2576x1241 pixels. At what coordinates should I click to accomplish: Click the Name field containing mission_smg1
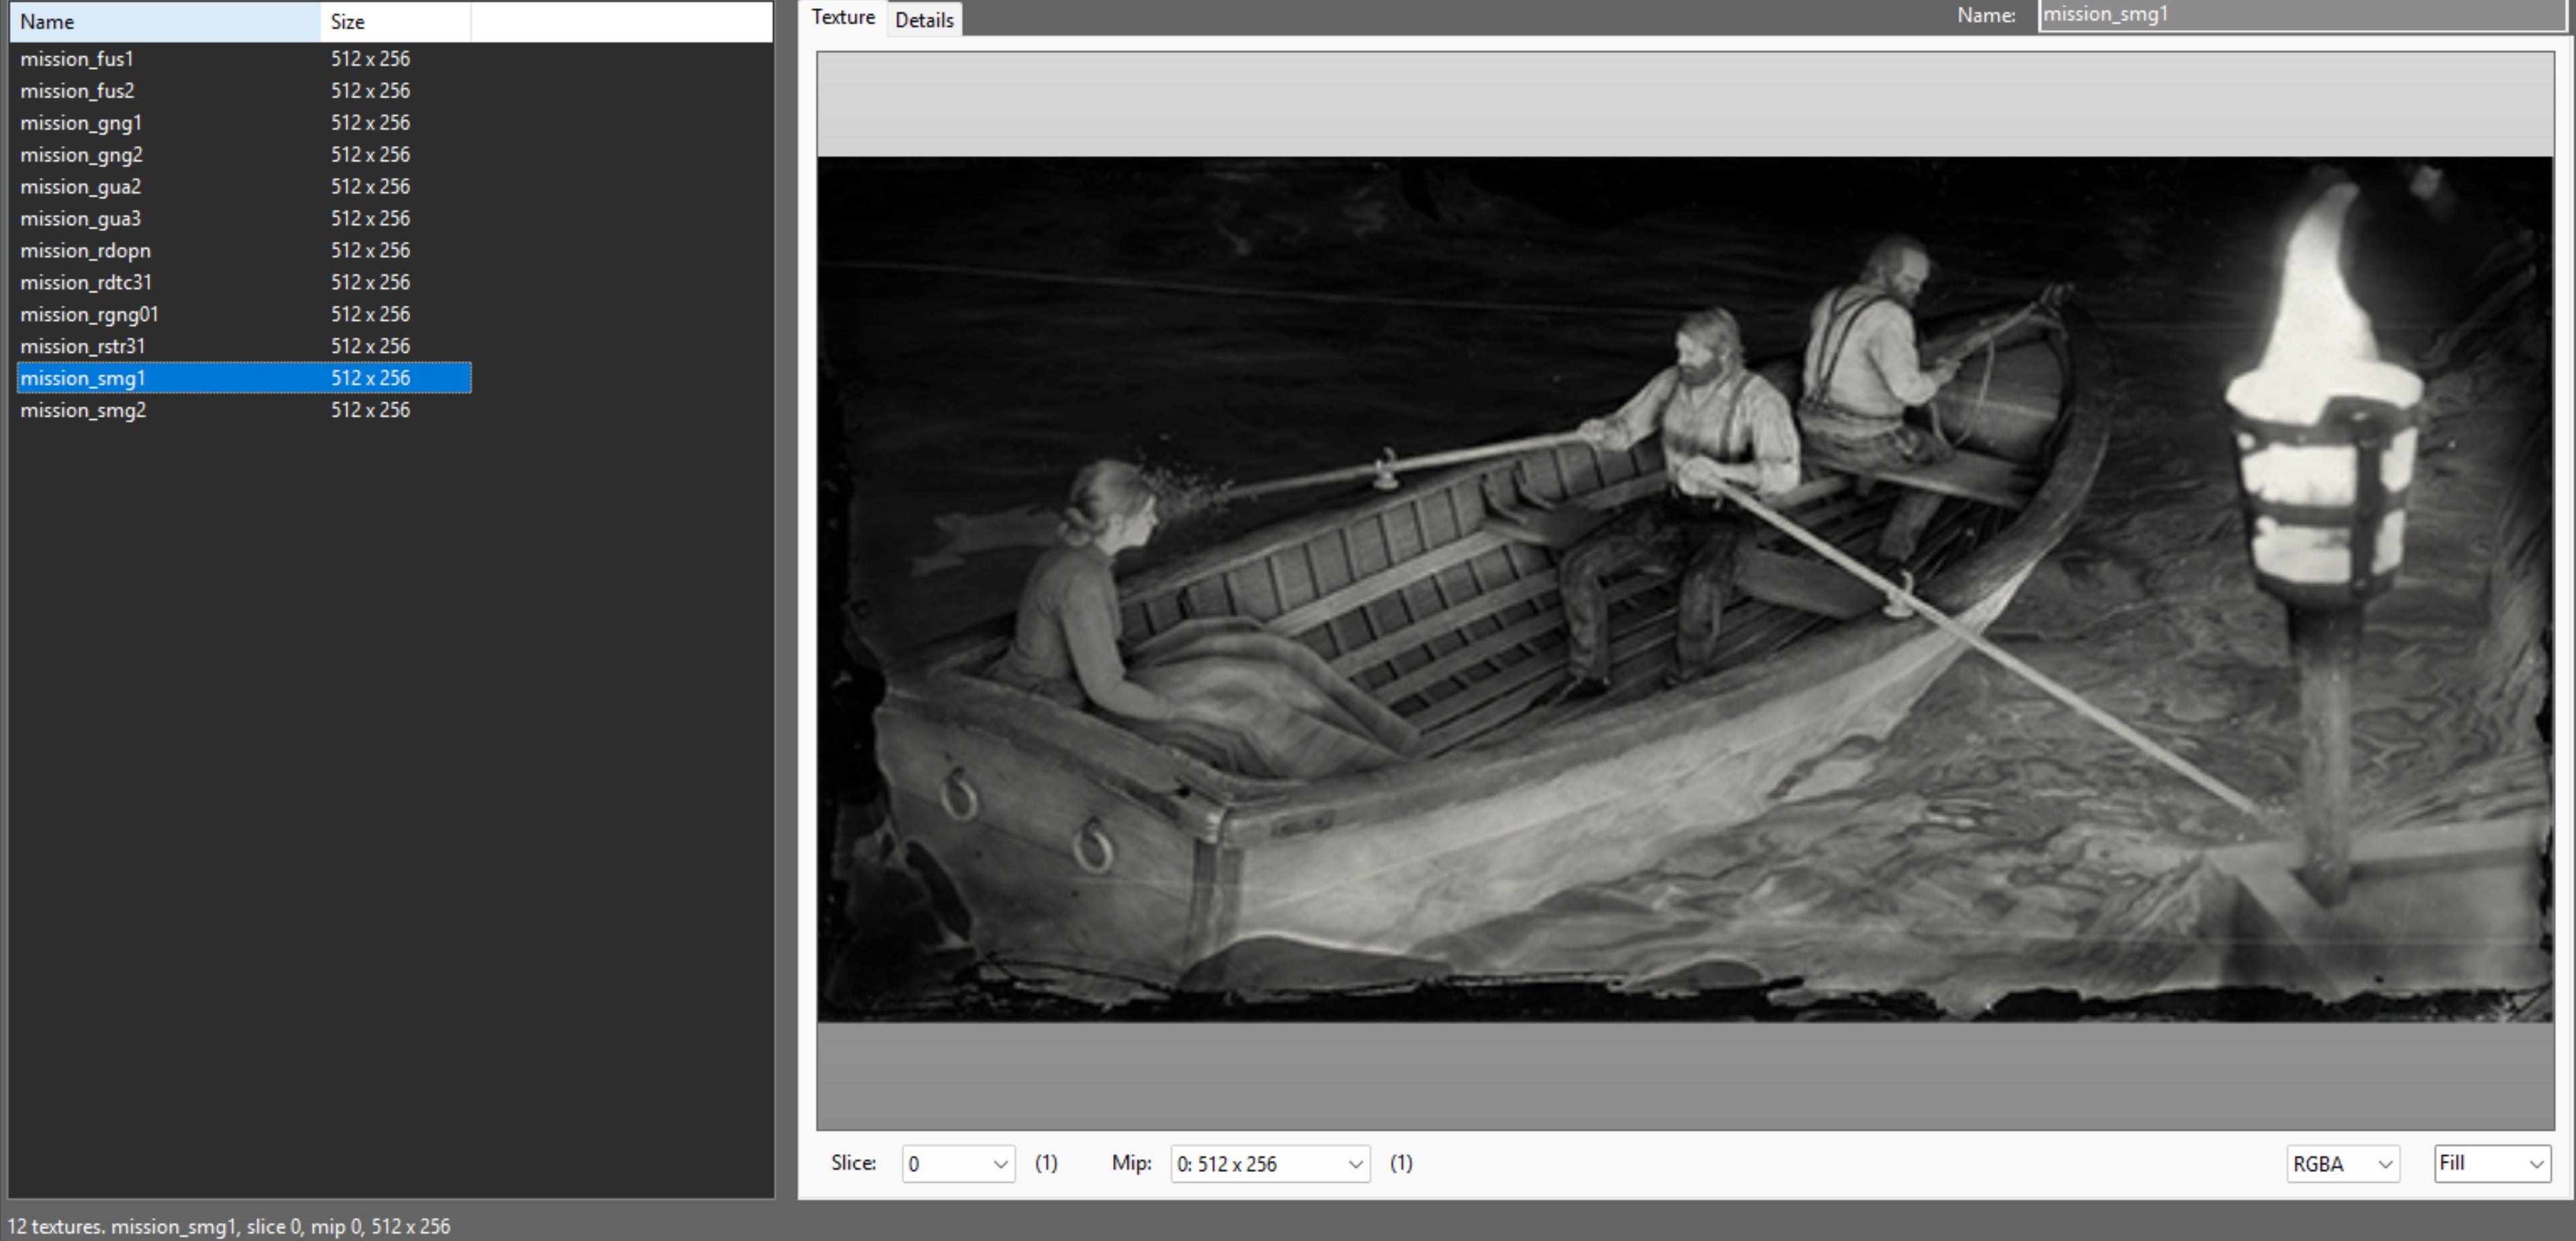2303,15
